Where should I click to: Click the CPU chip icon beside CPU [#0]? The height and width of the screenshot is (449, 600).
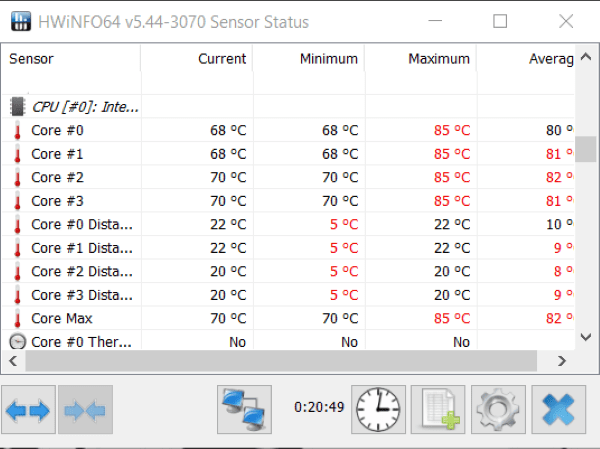click(18, 106)
